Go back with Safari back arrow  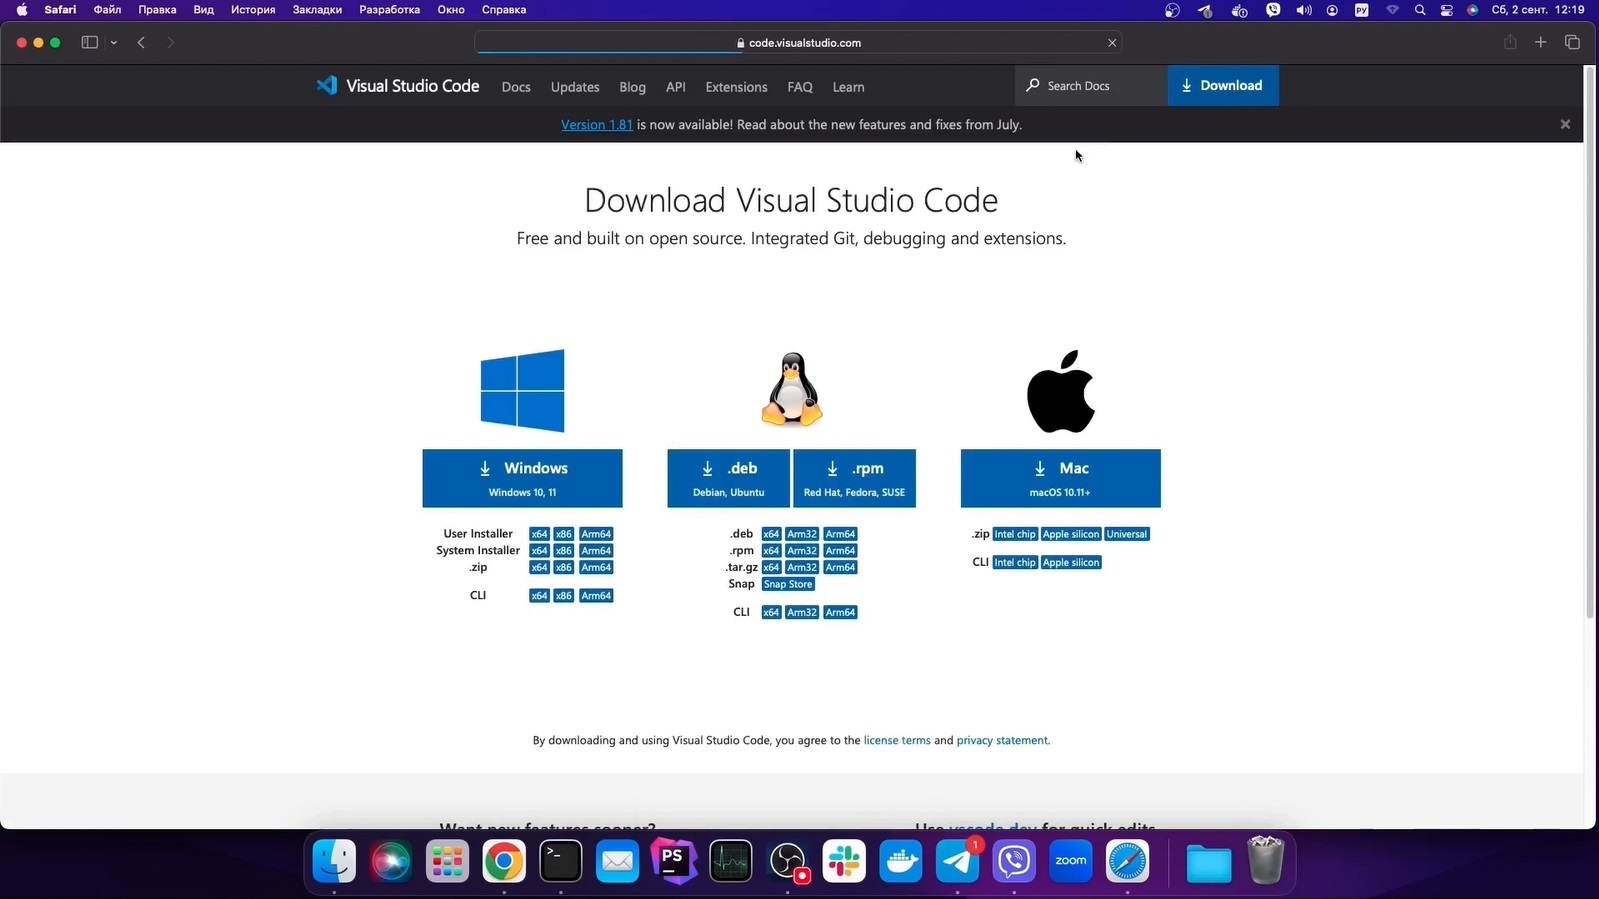point(142,43)
